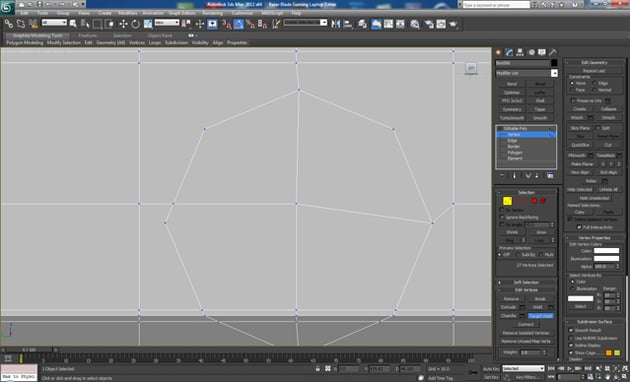The height and width of the screenshot is (382, 630).
Task: Click Configure Modifier Sets icon below stack
Action: [x=550, y=176]
